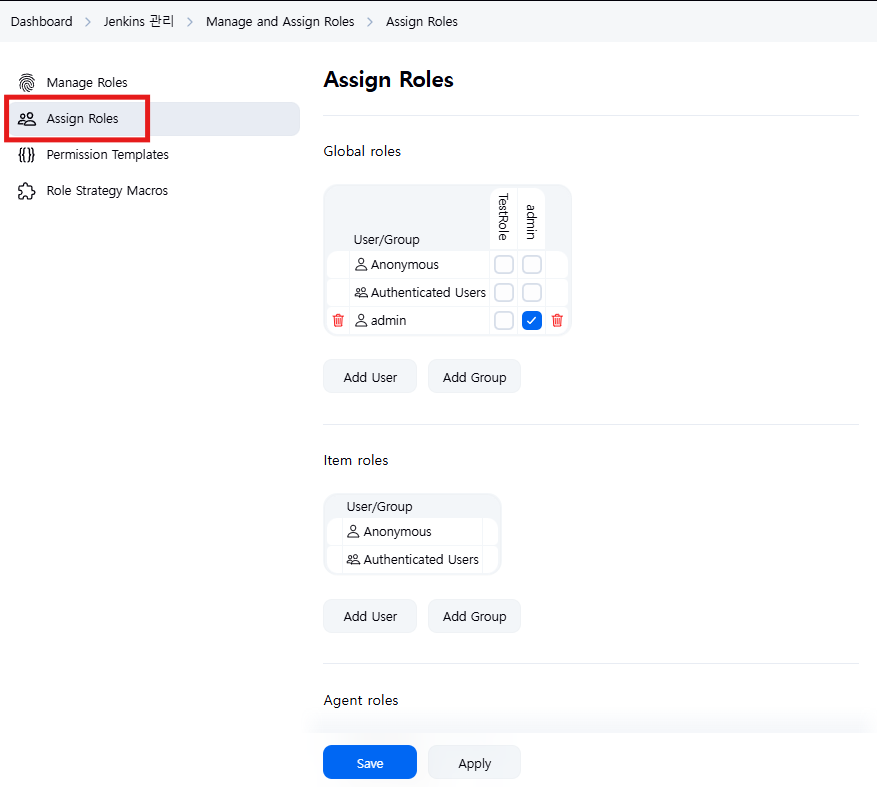Click Anonymous row in Global roles
Viewport: 877px width, 787px height.
pyautogui.click(x=447, y=265)
